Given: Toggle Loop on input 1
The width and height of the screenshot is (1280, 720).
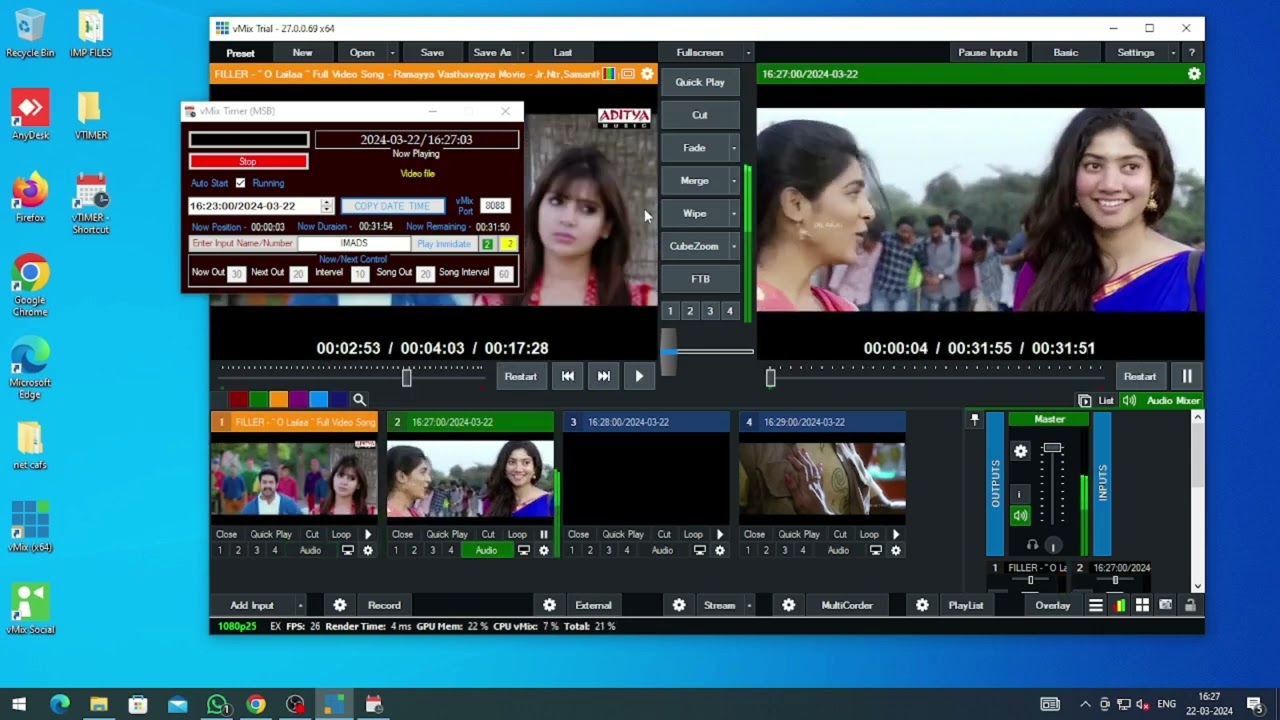Looking at the screenshot, I should (x=341, y=535).
